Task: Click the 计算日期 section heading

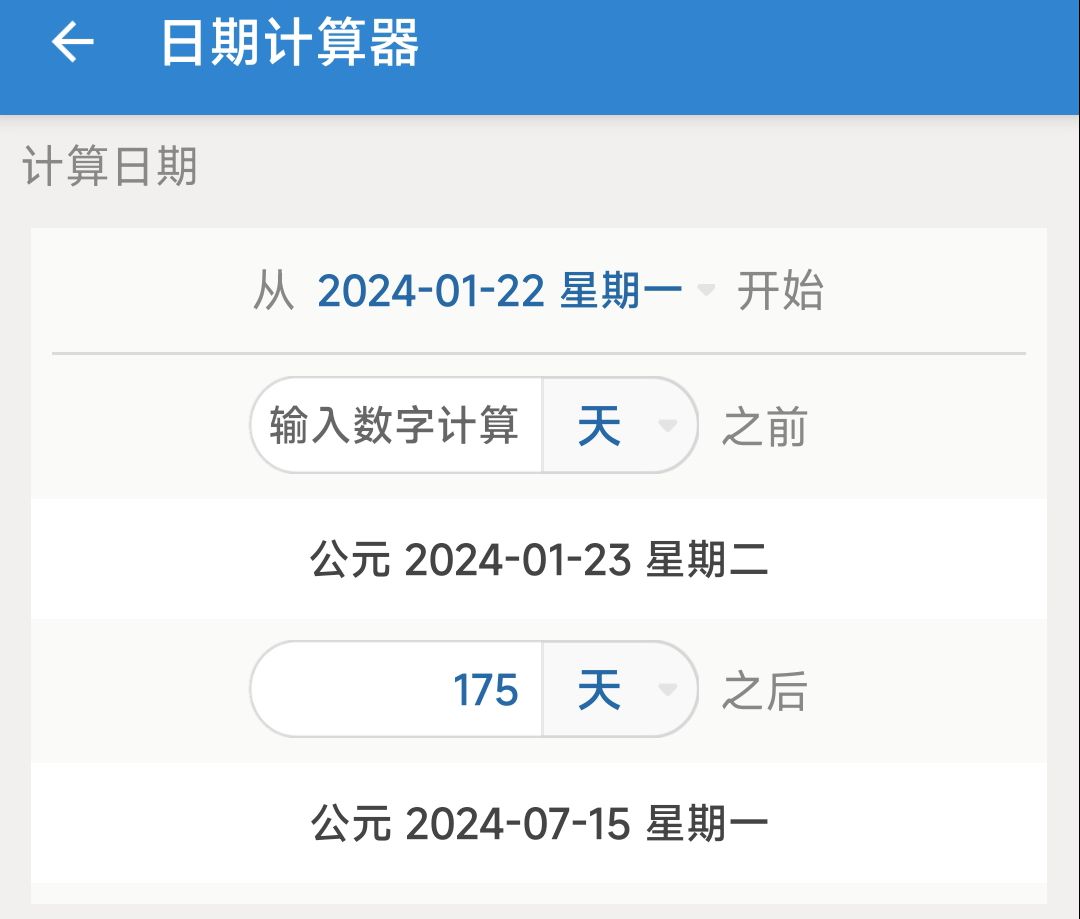Action: (x=110, y=167)
